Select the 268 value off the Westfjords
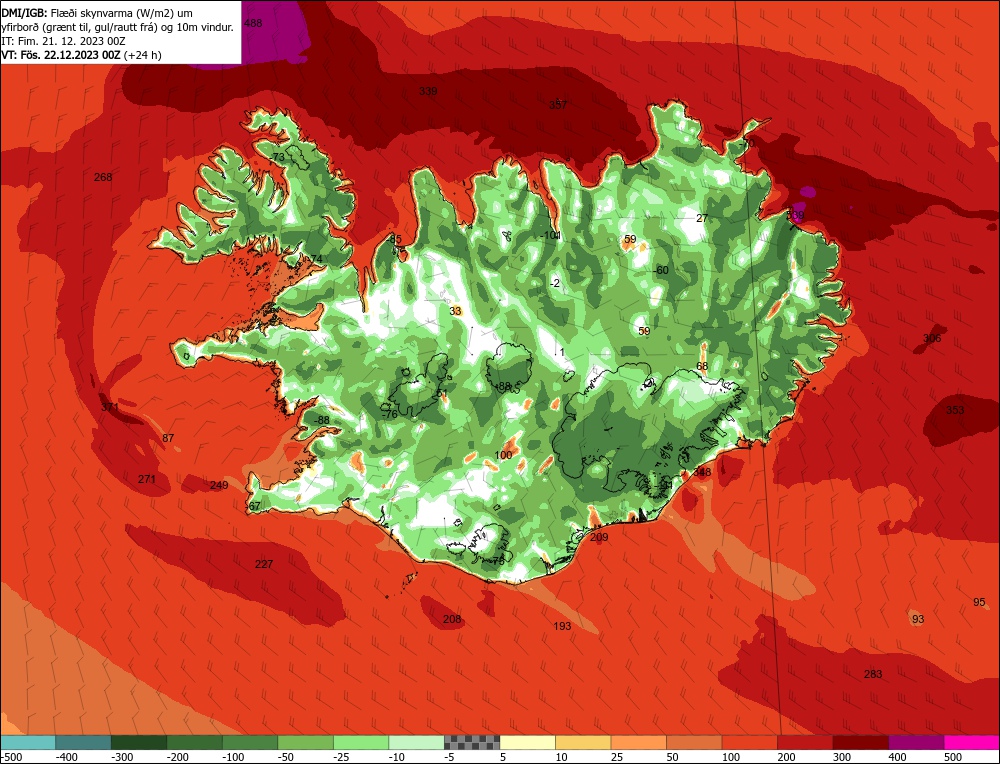 [103, 177]
